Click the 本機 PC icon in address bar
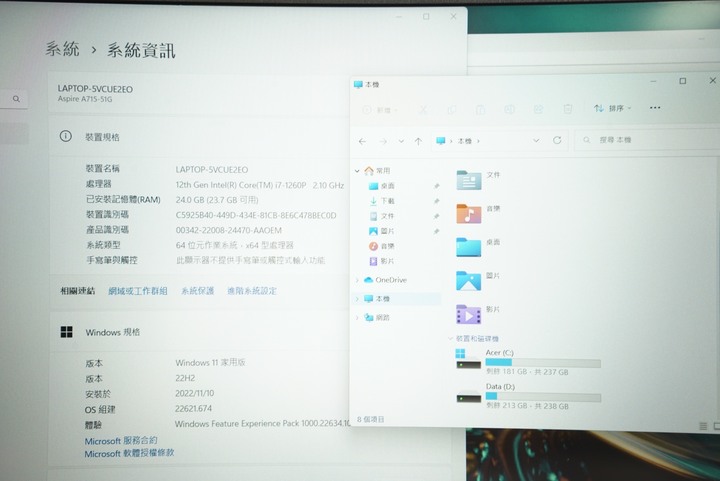The height and width of the screenshot is (481, 720). pos(441,140)
